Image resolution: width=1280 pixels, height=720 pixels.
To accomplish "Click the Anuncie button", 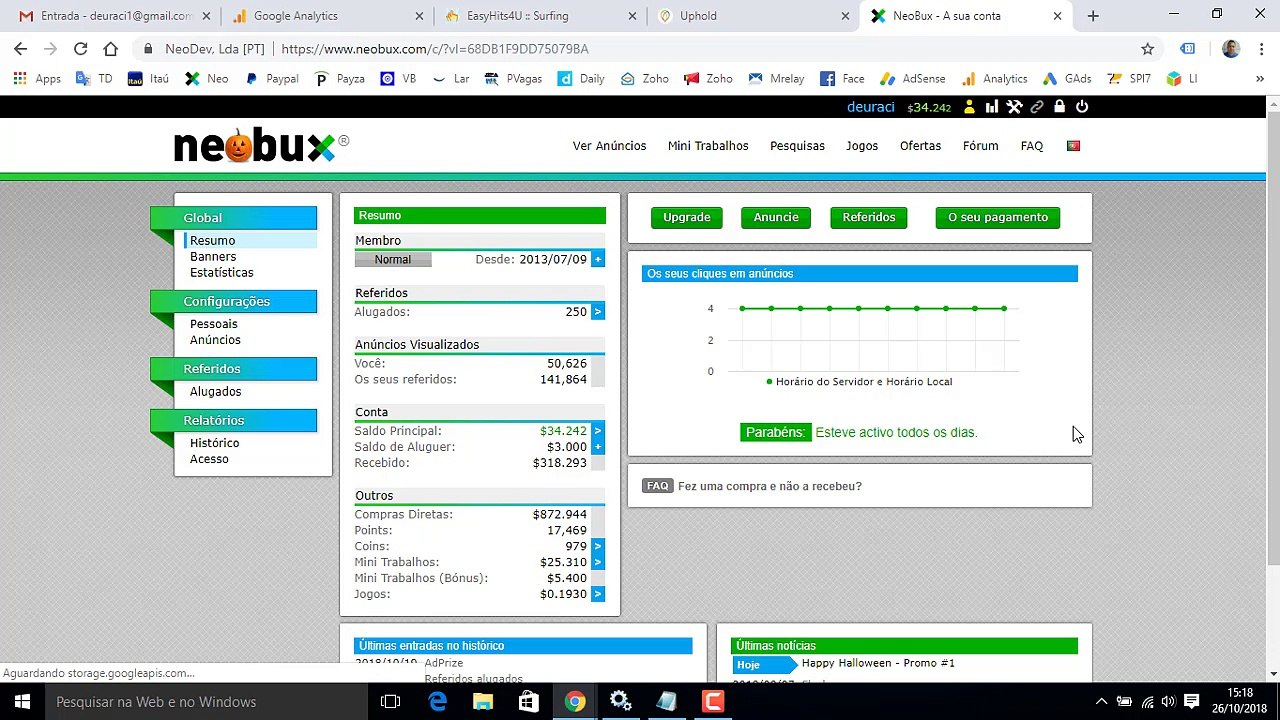I will point(776,217).
